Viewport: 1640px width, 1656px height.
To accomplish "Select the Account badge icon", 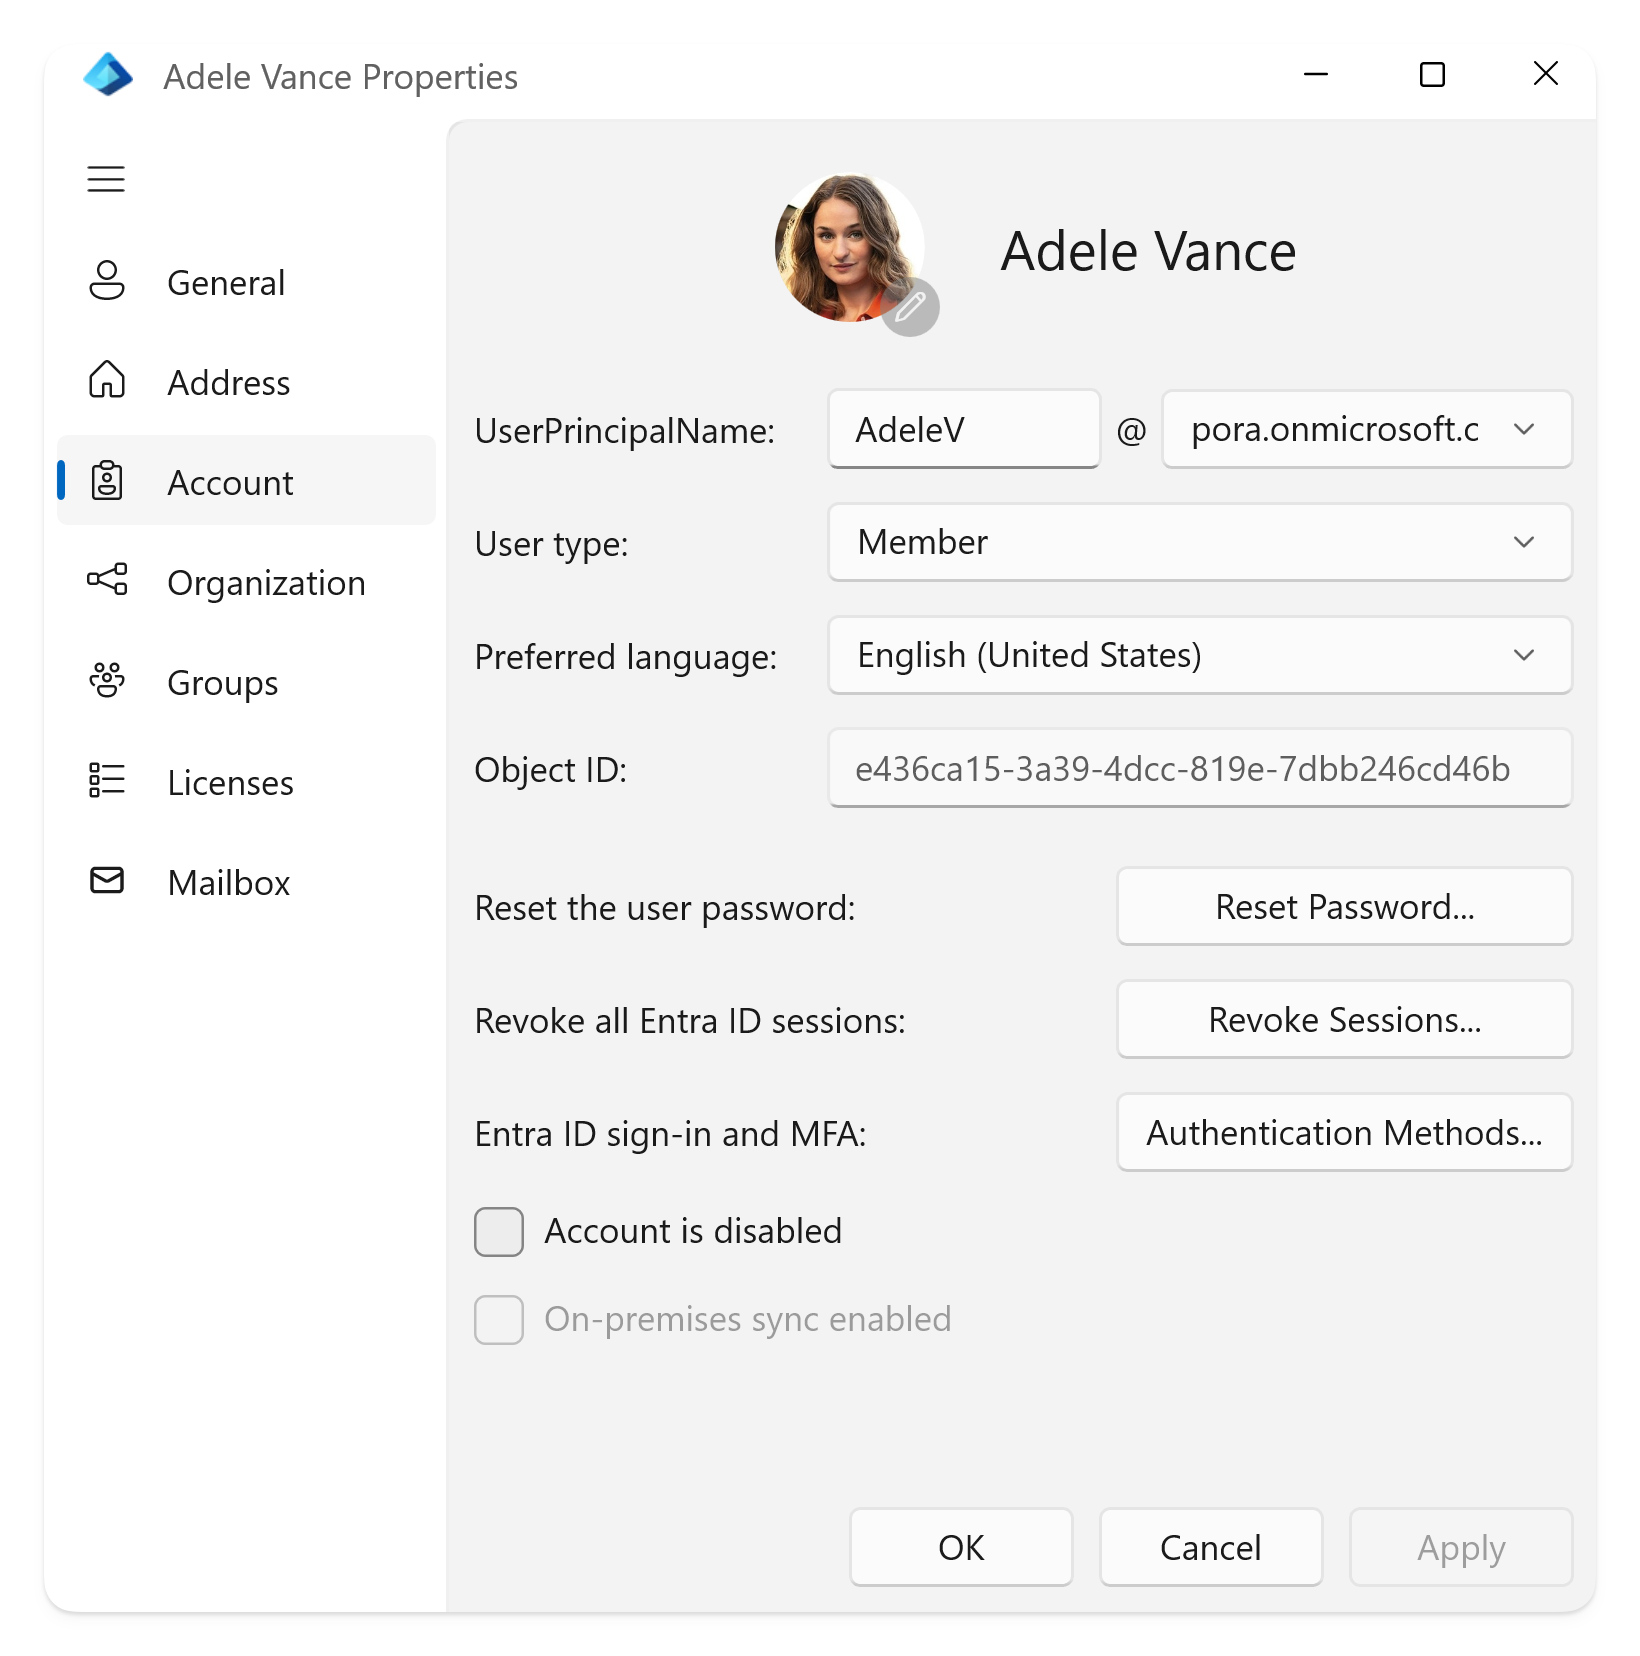I will [x=106, y=481].
